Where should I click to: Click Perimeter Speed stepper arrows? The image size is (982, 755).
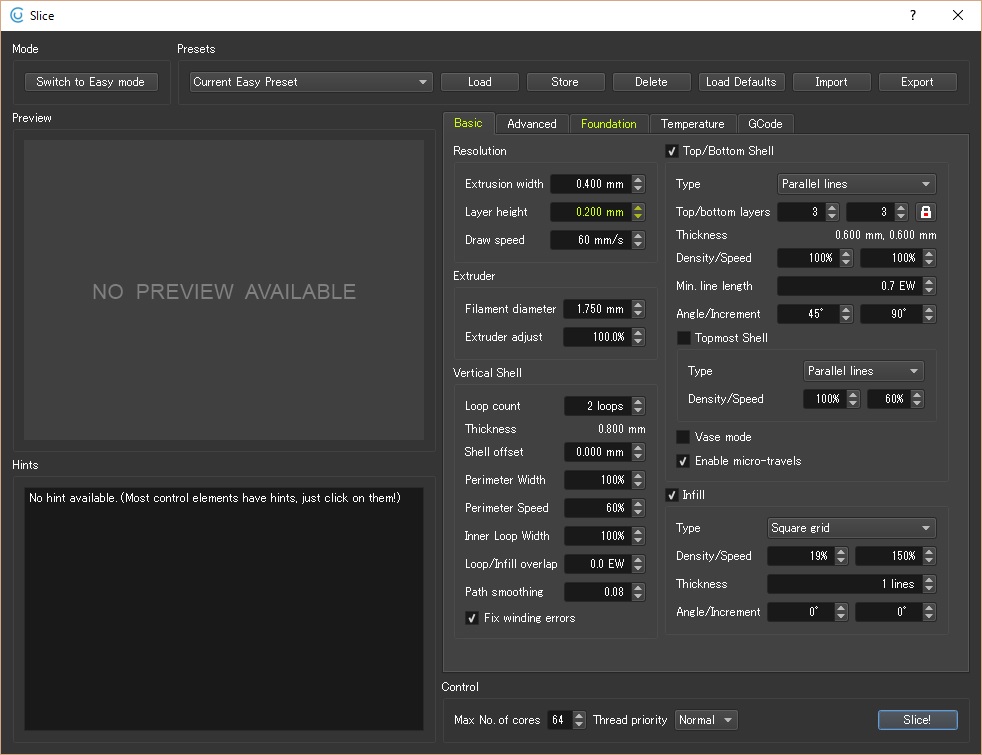click(x=638, y=508)
